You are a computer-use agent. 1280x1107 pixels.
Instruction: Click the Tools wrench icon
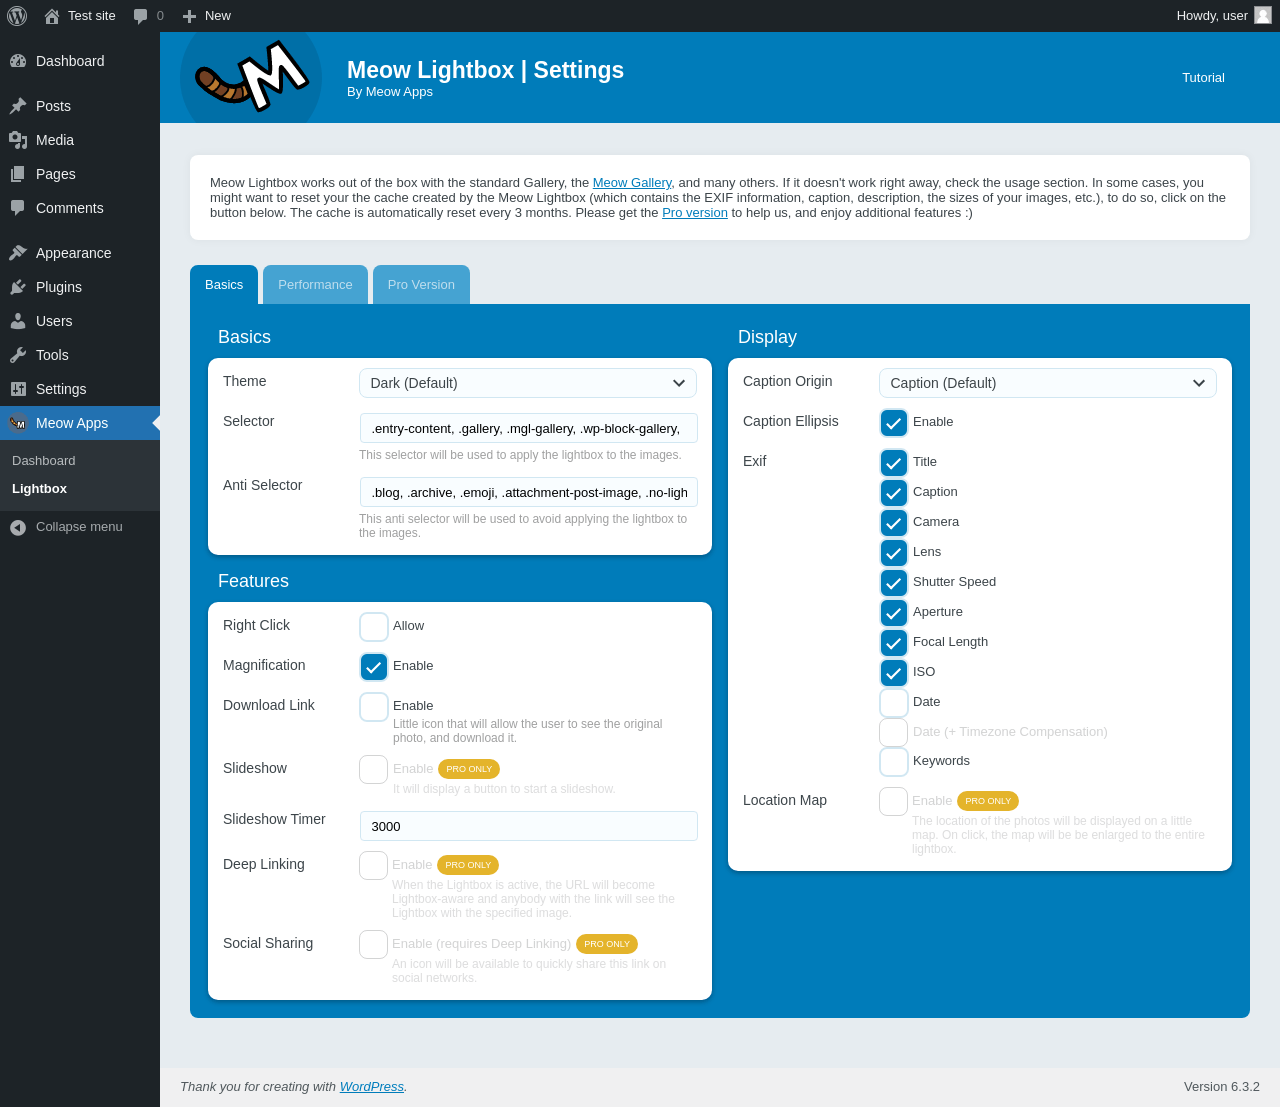pos(18,355)
